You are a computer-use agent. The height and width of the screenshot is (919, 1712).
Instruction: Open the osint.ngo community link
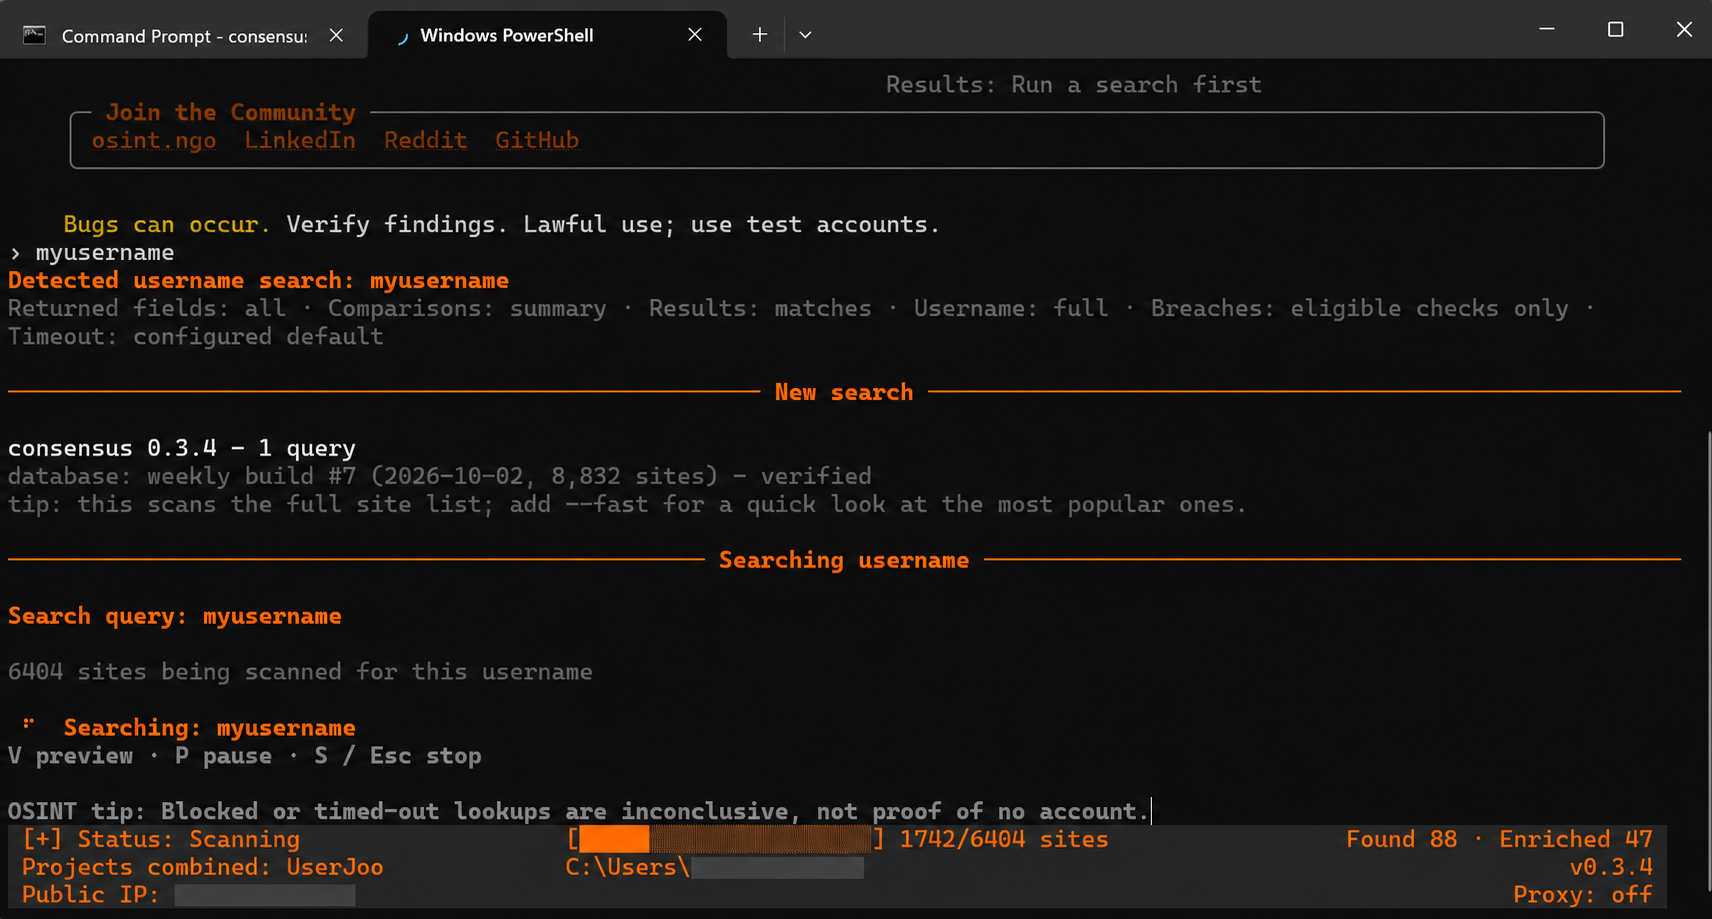pyautogui.click(x=154, y=140)
